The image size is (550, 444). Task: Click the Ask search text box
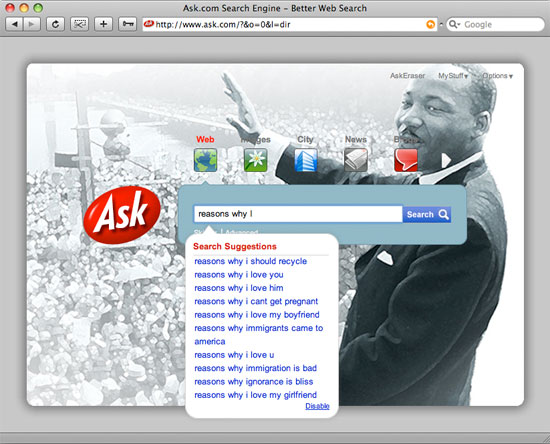pos(298,214)
